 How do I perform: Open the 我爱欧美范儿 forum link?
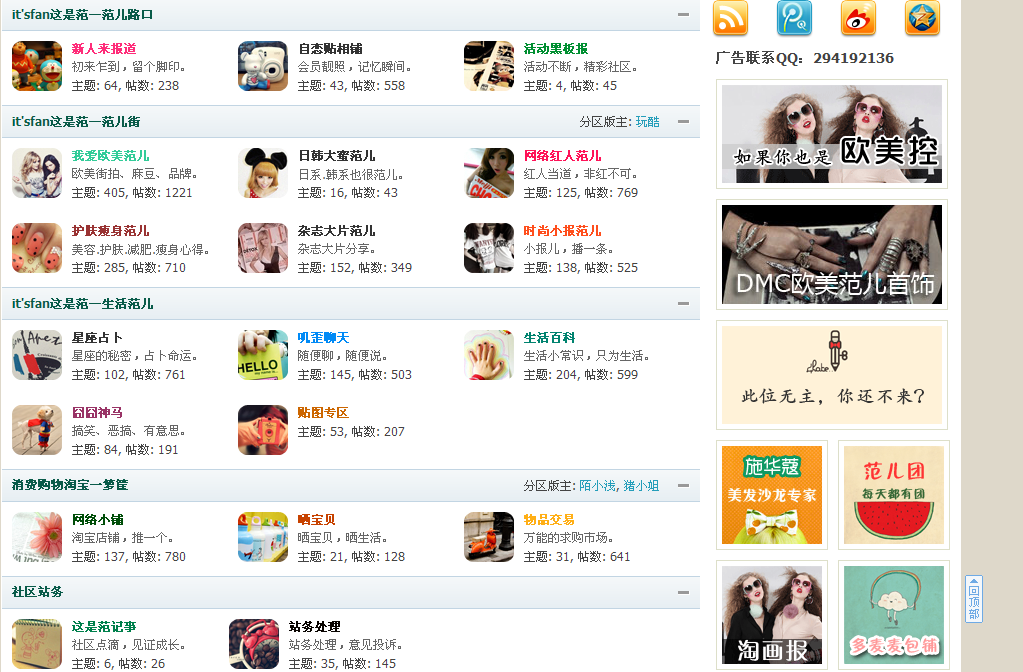(110, 155)
